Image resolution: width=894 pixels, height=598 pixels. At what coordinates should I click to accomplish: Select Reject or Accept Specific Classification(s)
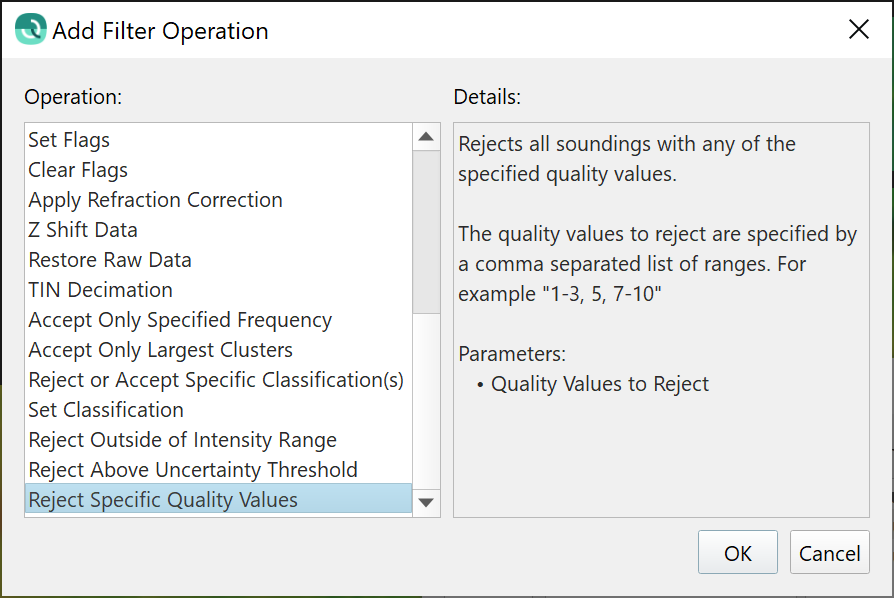[x=216, y=380]
